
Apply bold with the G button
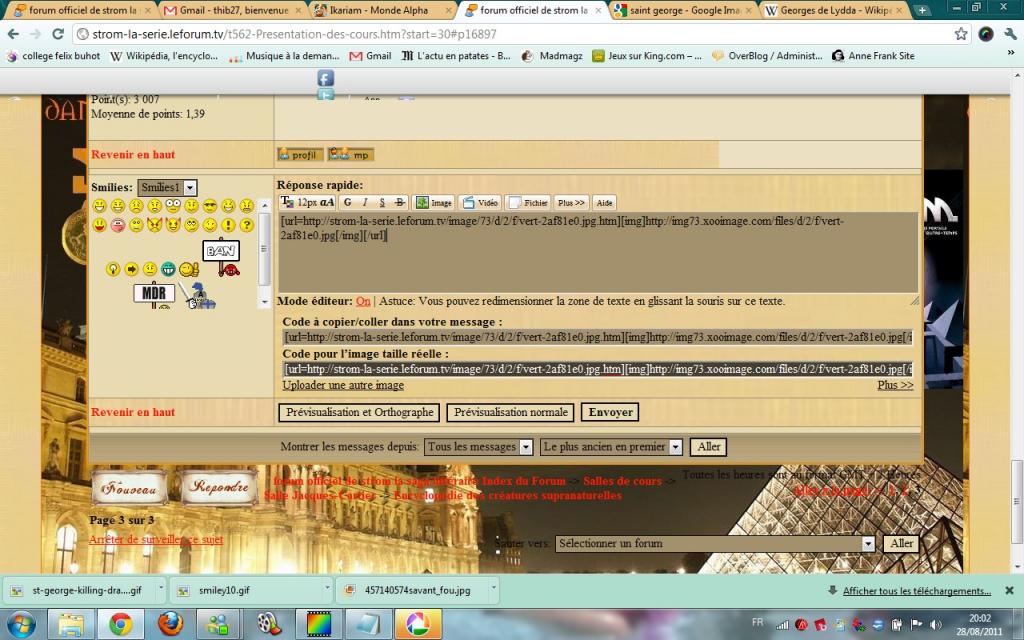(347, 202)
